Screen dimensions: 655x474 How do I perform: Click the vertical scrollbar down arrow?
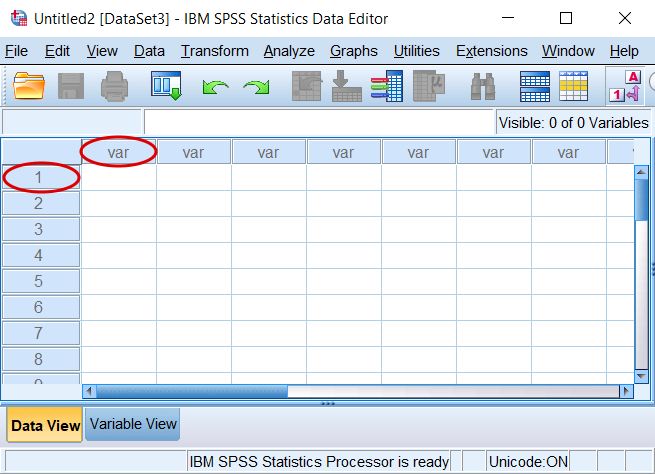[641, 376]
